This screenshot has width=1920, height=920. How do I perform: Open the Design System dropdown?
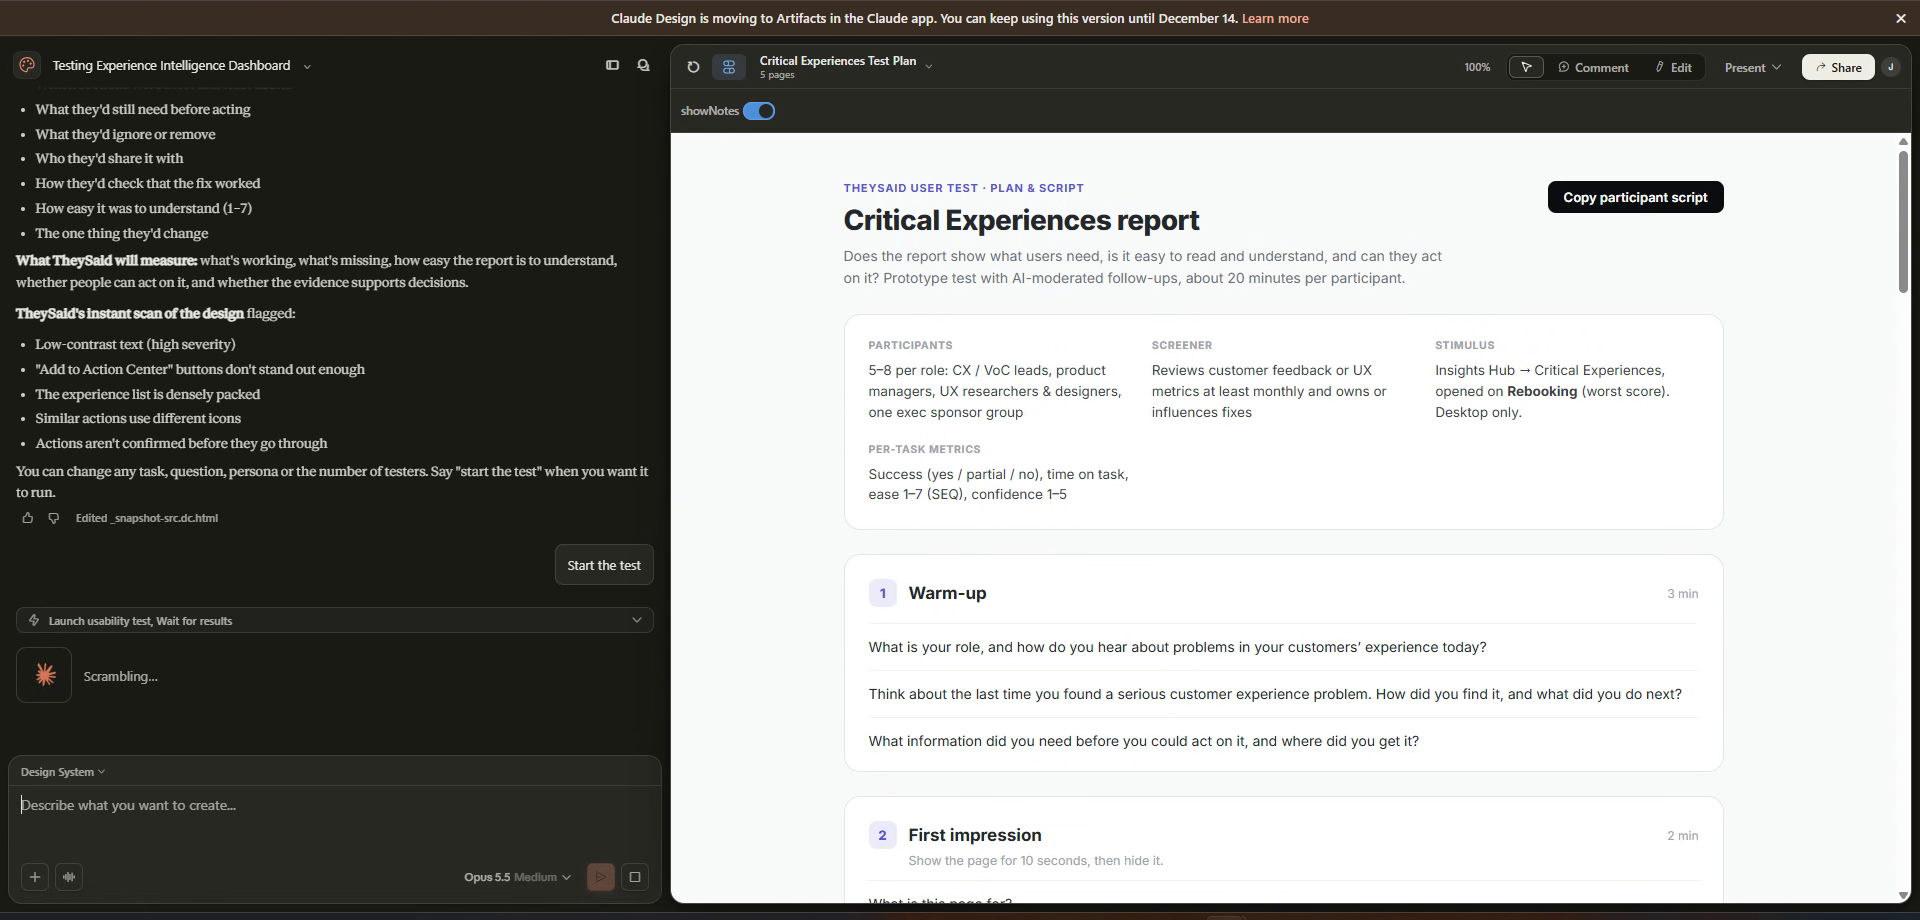click(x=63, y=772)
